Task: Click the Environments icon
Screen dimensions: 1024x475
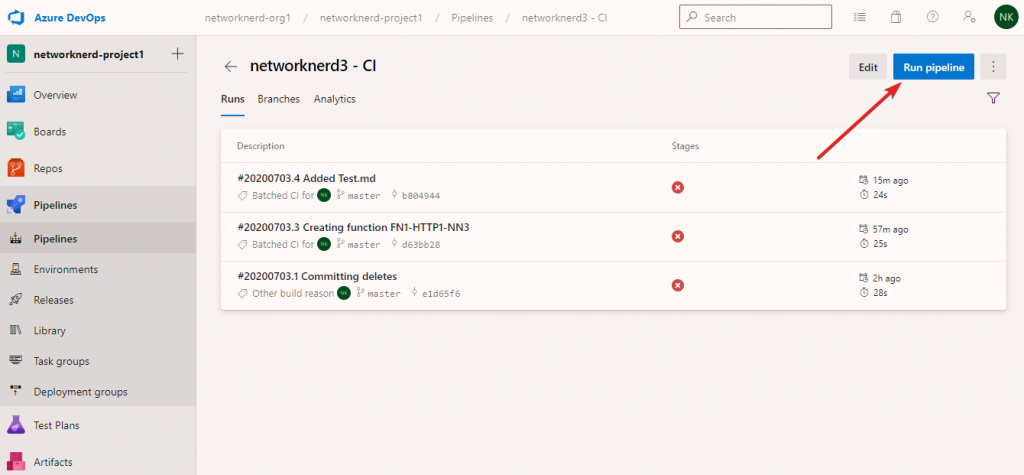Action: click(16, 269)
